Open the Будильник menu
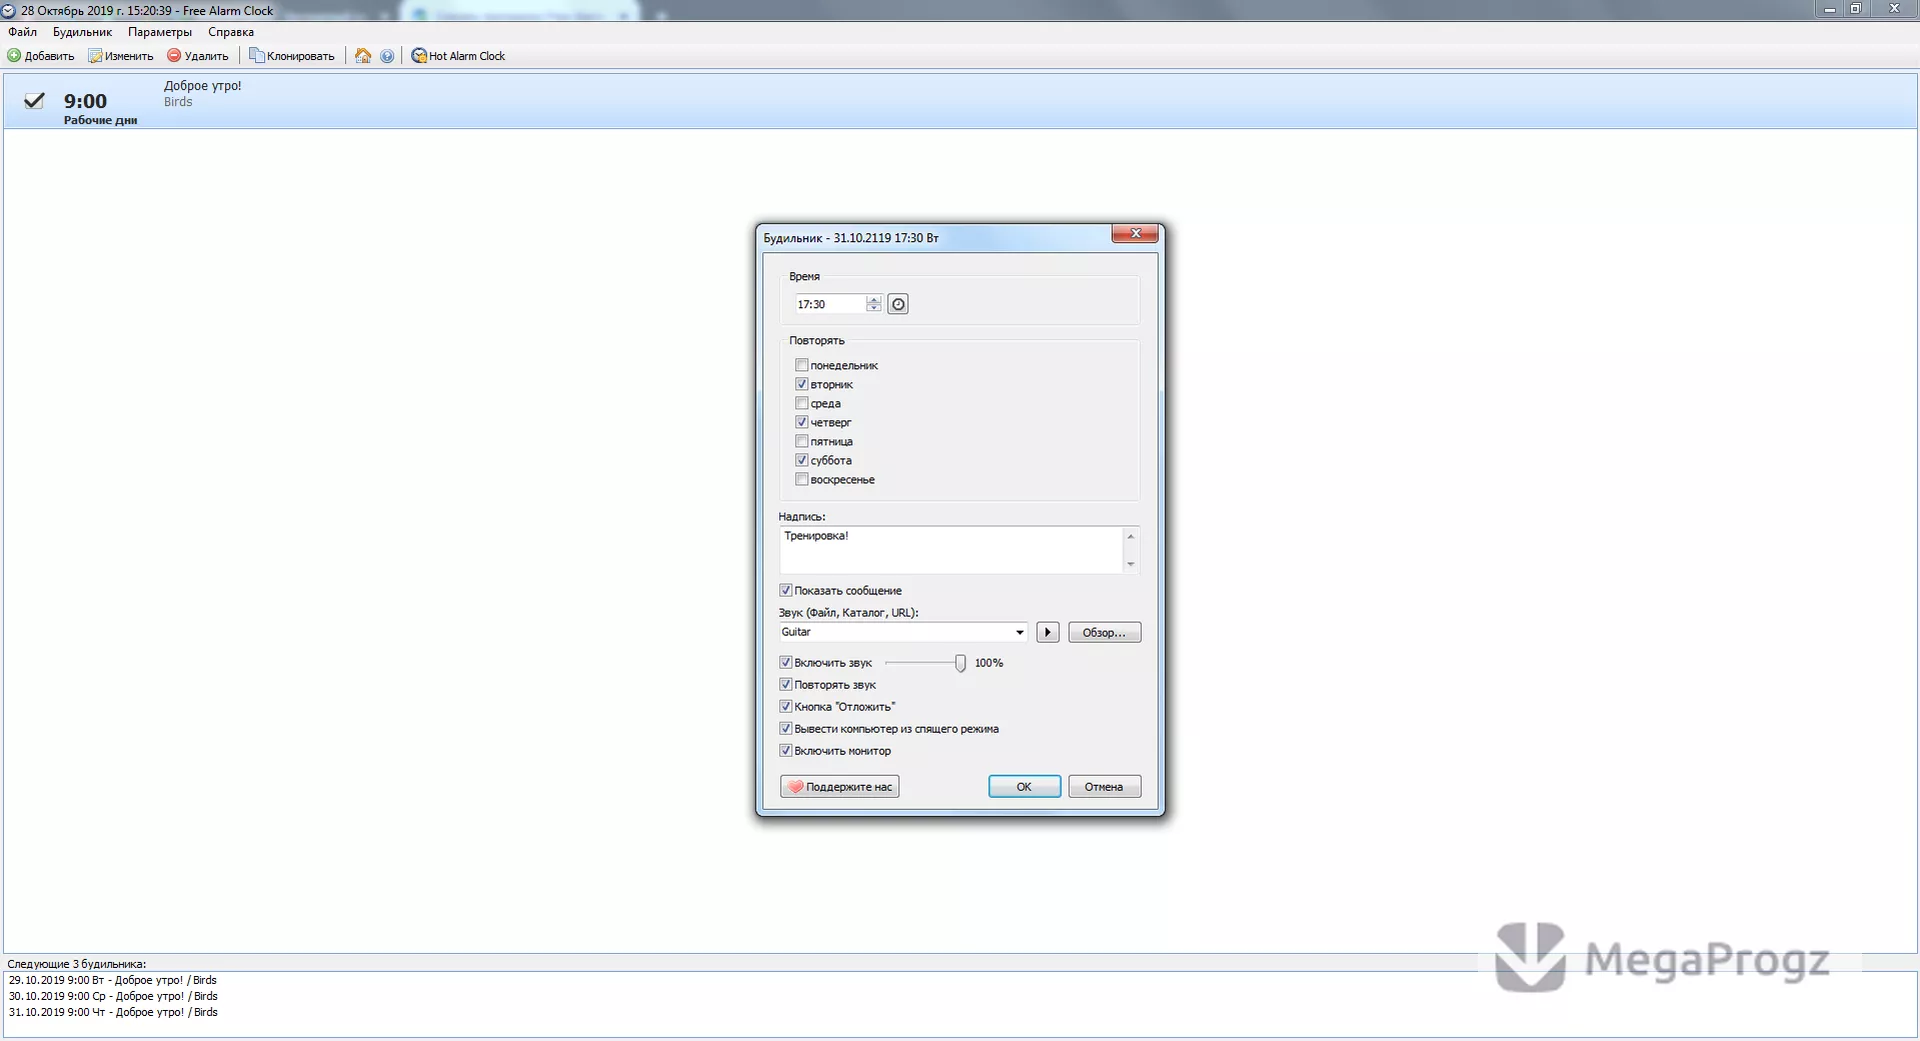 [x=82, y=32]
